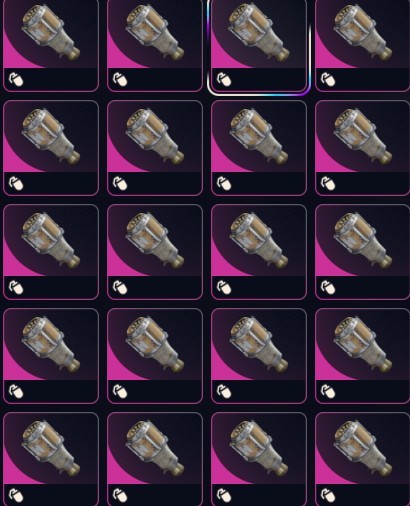410x506 pixels.
Task: Select the item in fourth row, second column
Action: 155,356
